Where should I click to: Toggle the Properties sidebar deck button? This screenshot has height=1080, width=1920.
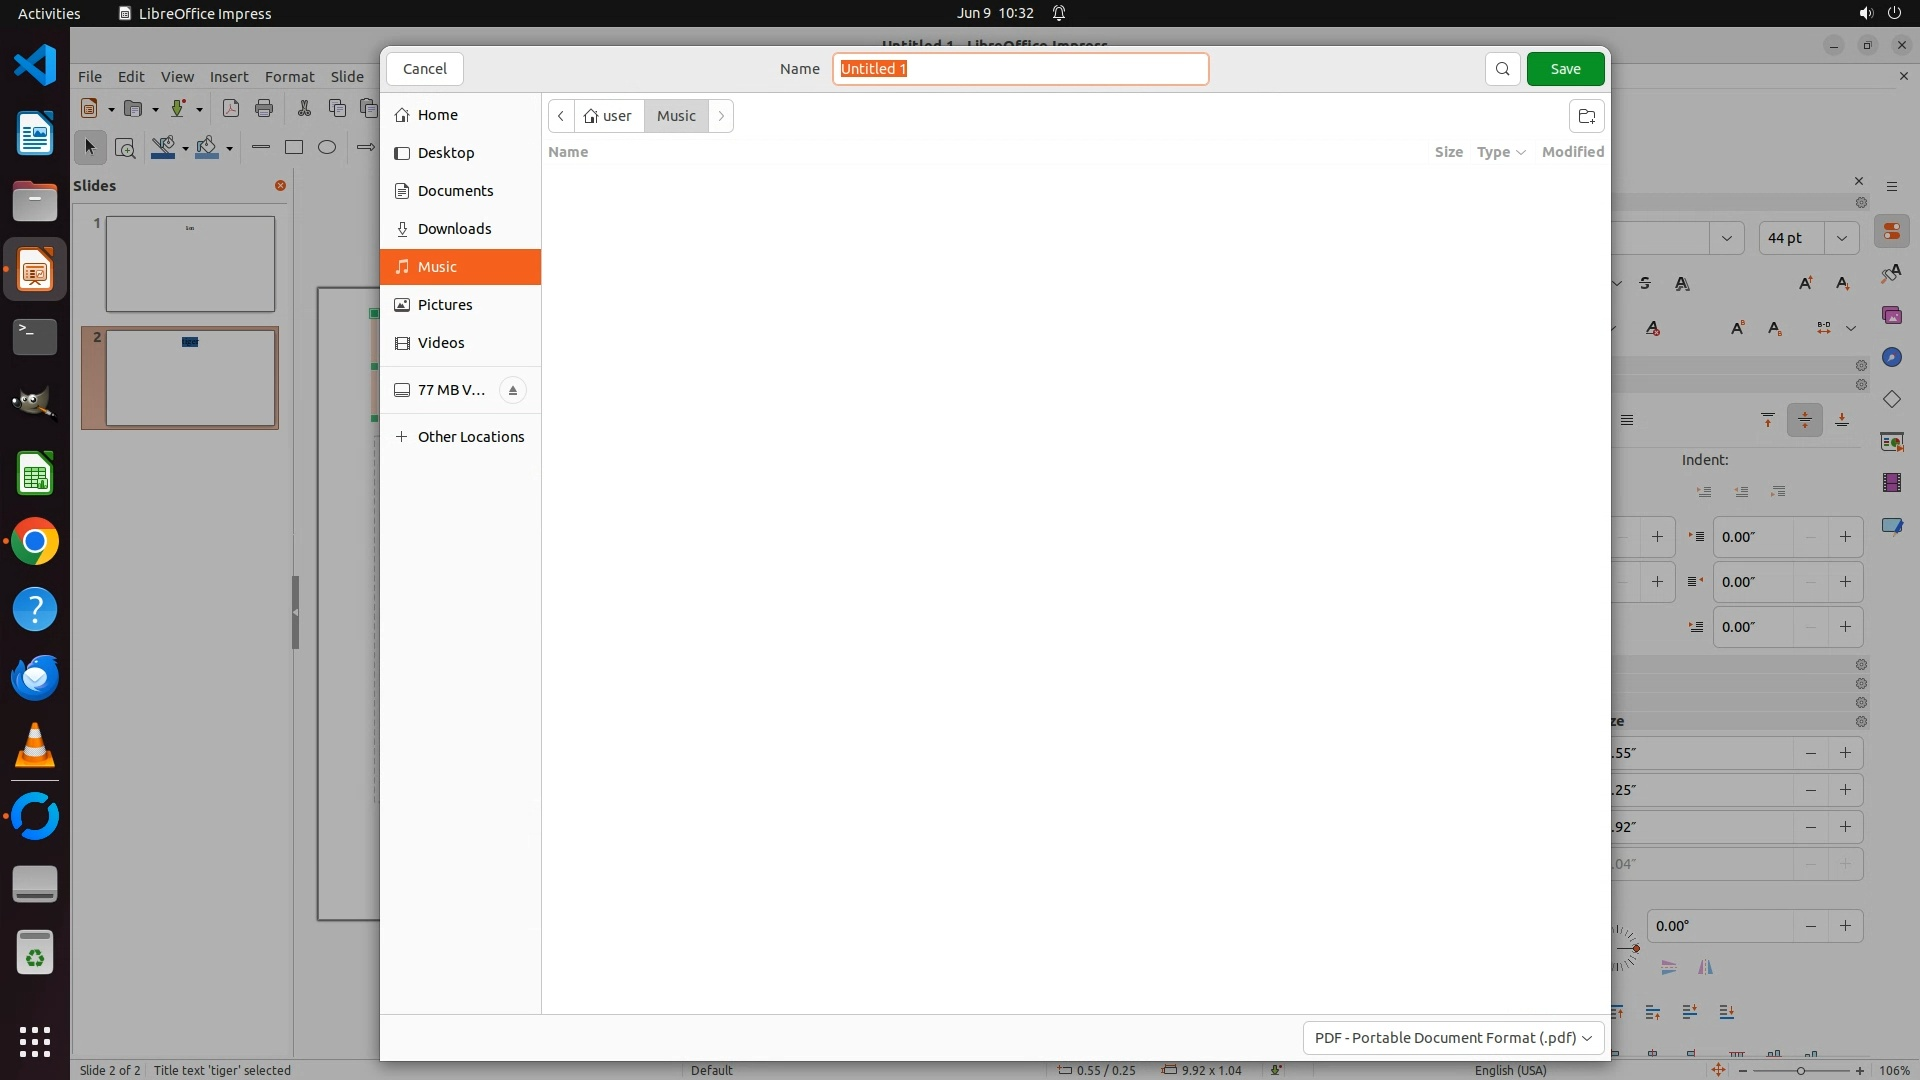1891,232
